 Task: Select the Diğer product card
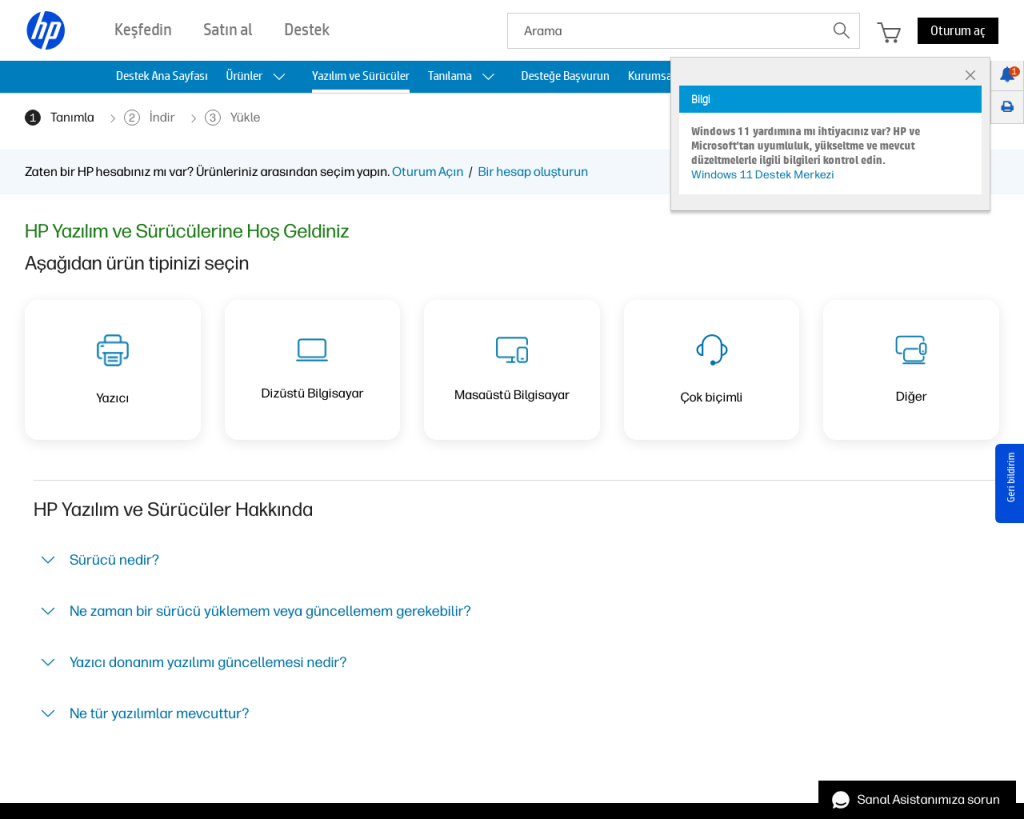tap(911, 370)
